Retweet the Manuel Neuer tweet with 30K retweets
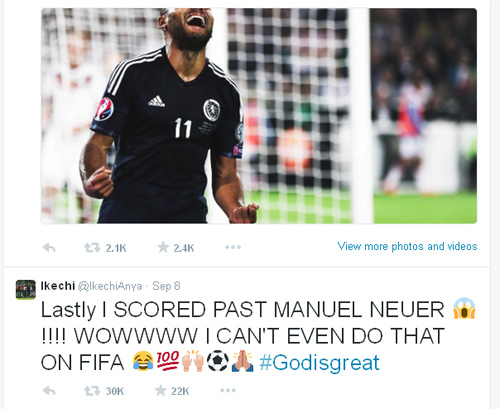500x409 pixels. [92, 391]
